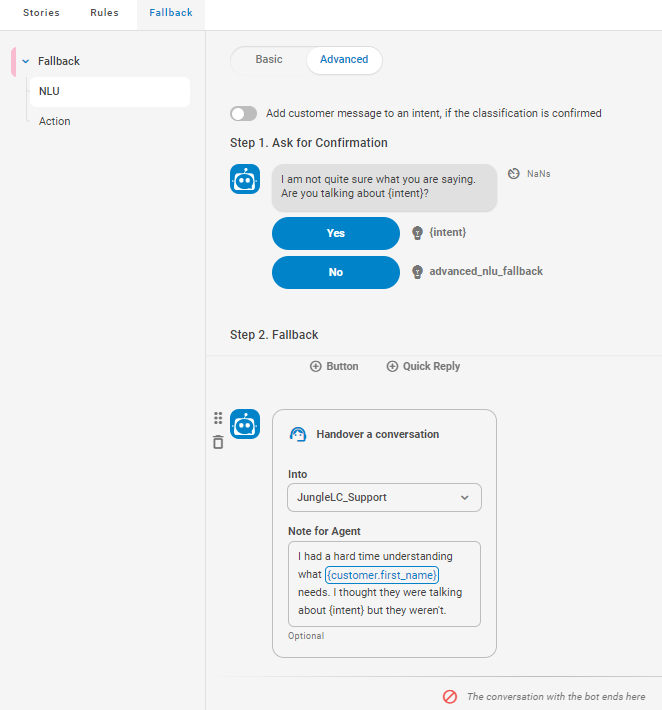Click the {intent} label beside Yes
Screen dimensions: 662x710
447,232
